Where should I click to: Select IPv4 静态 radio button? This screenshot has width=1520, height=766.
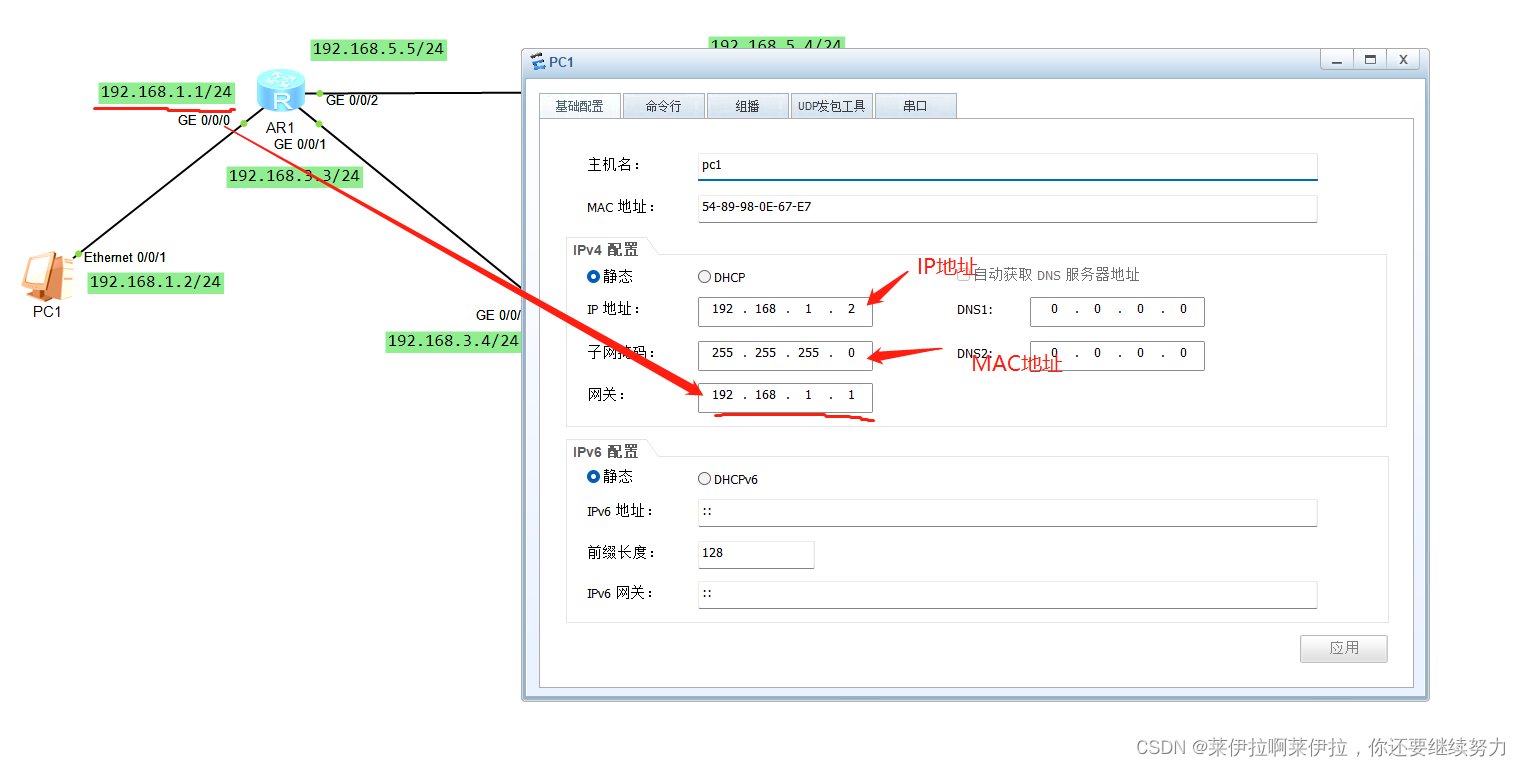tap(594, 277)
